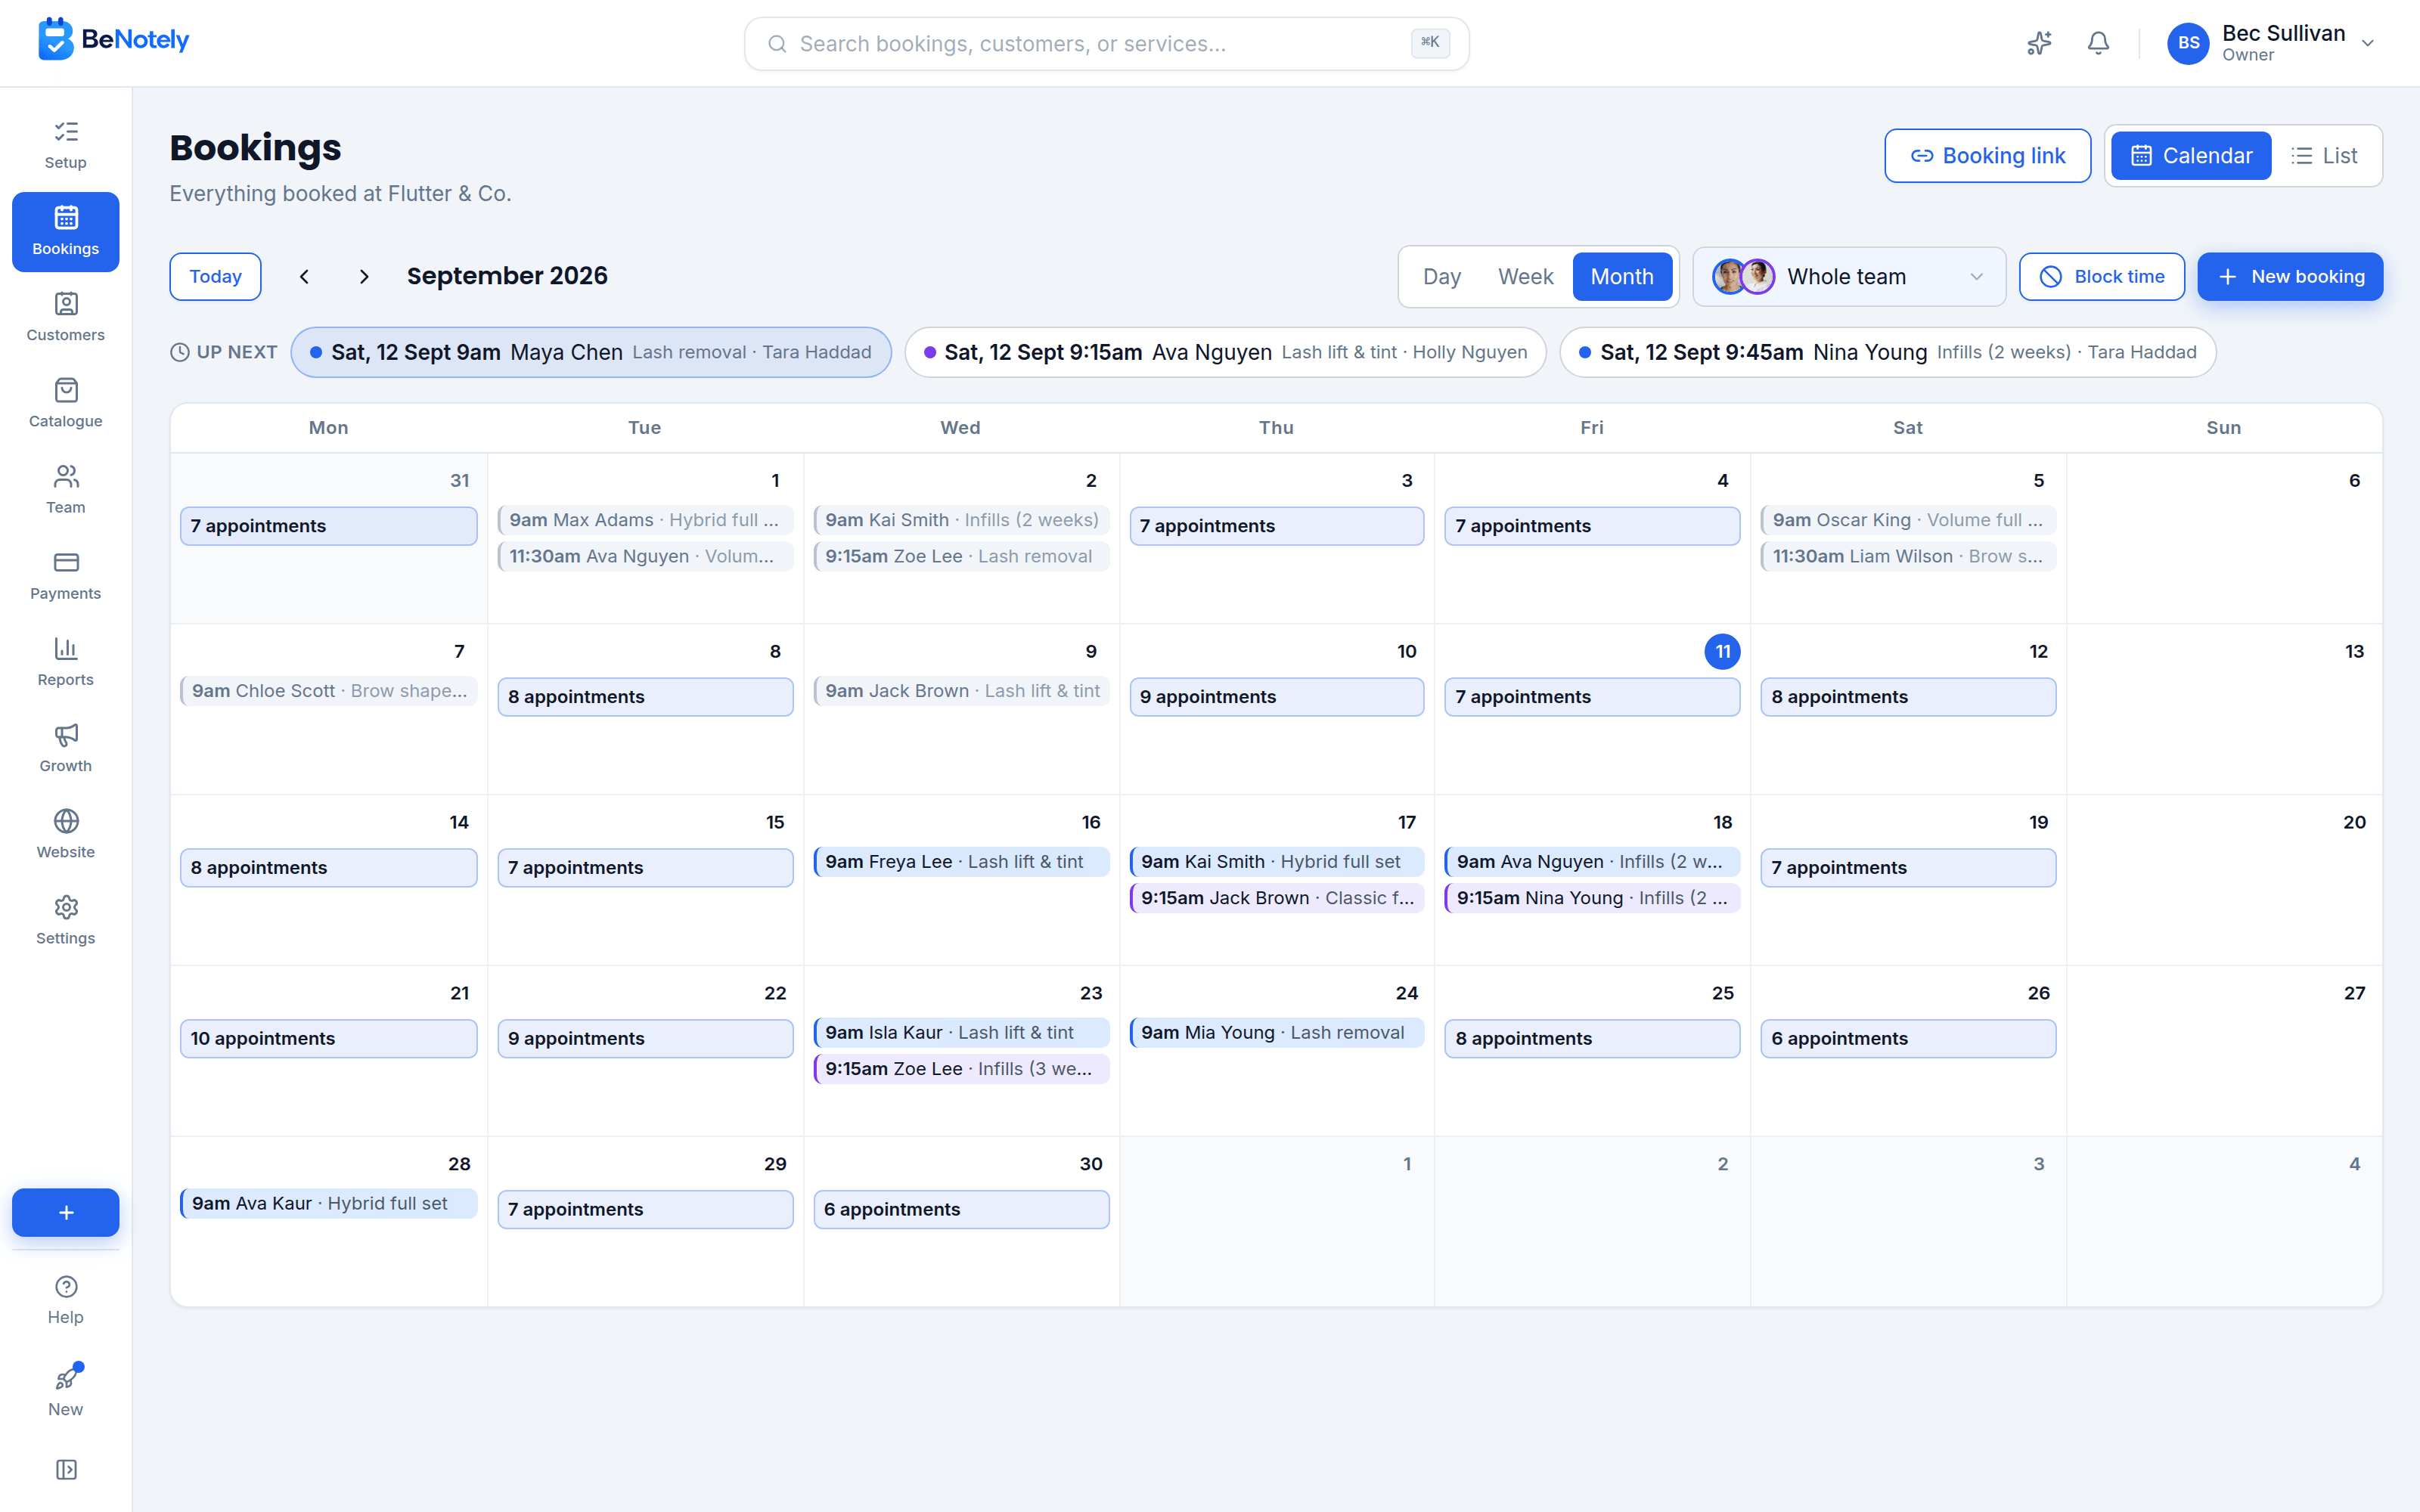Go to the previous month arrow
The height and width of the screenshot is (1512, 2420).
click(305, 277)
